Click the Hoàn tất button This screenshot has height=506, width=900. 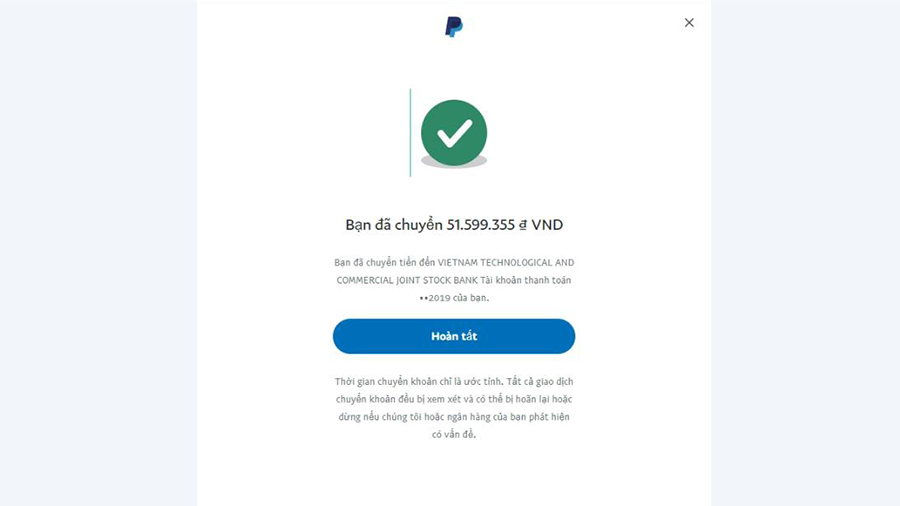(x=454, y=336)
